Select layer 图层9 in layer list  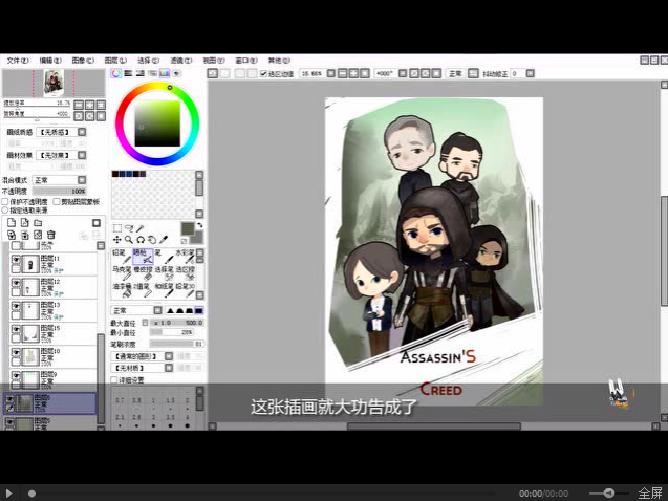(x=53, y=379)
